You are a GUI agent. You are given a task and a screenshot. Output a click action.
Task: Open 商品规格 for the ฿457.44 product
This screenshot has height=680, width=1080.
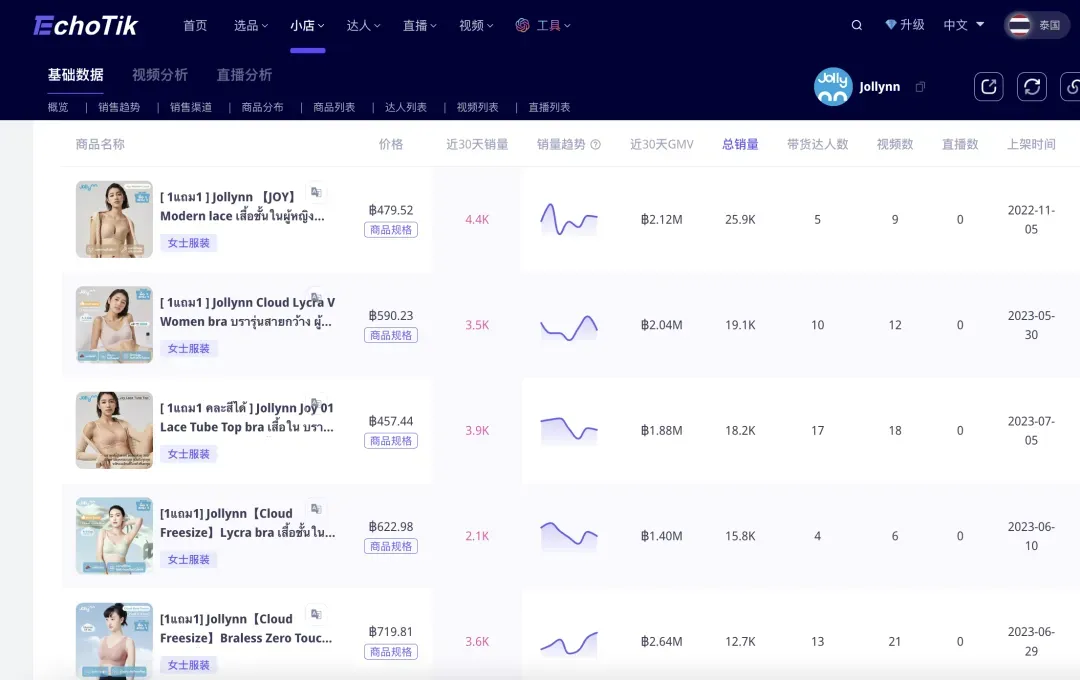click(x=391, y=441)
